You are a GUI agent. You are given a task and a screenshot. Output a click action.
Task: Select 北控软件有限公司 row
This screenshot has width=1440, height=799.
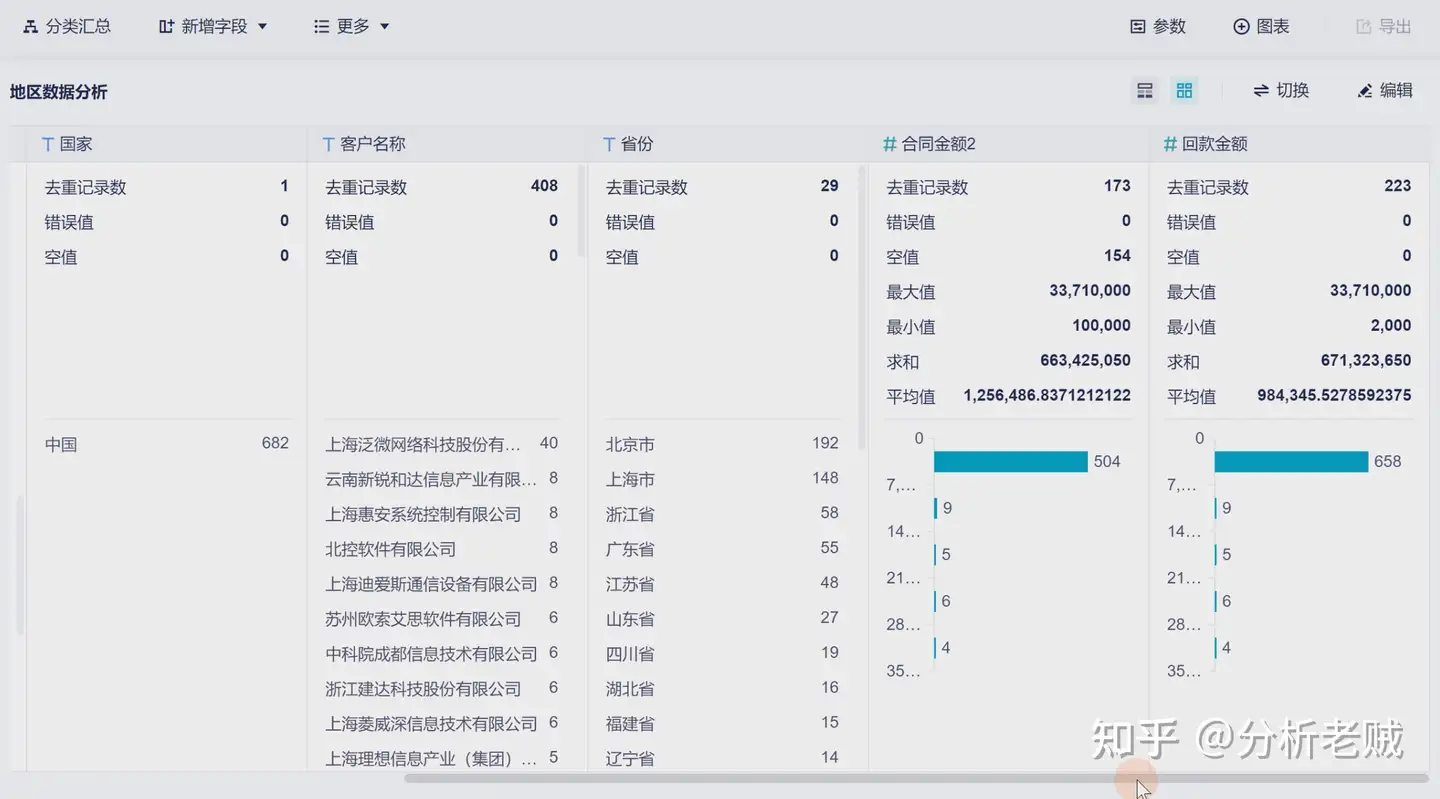click(441, 549)
